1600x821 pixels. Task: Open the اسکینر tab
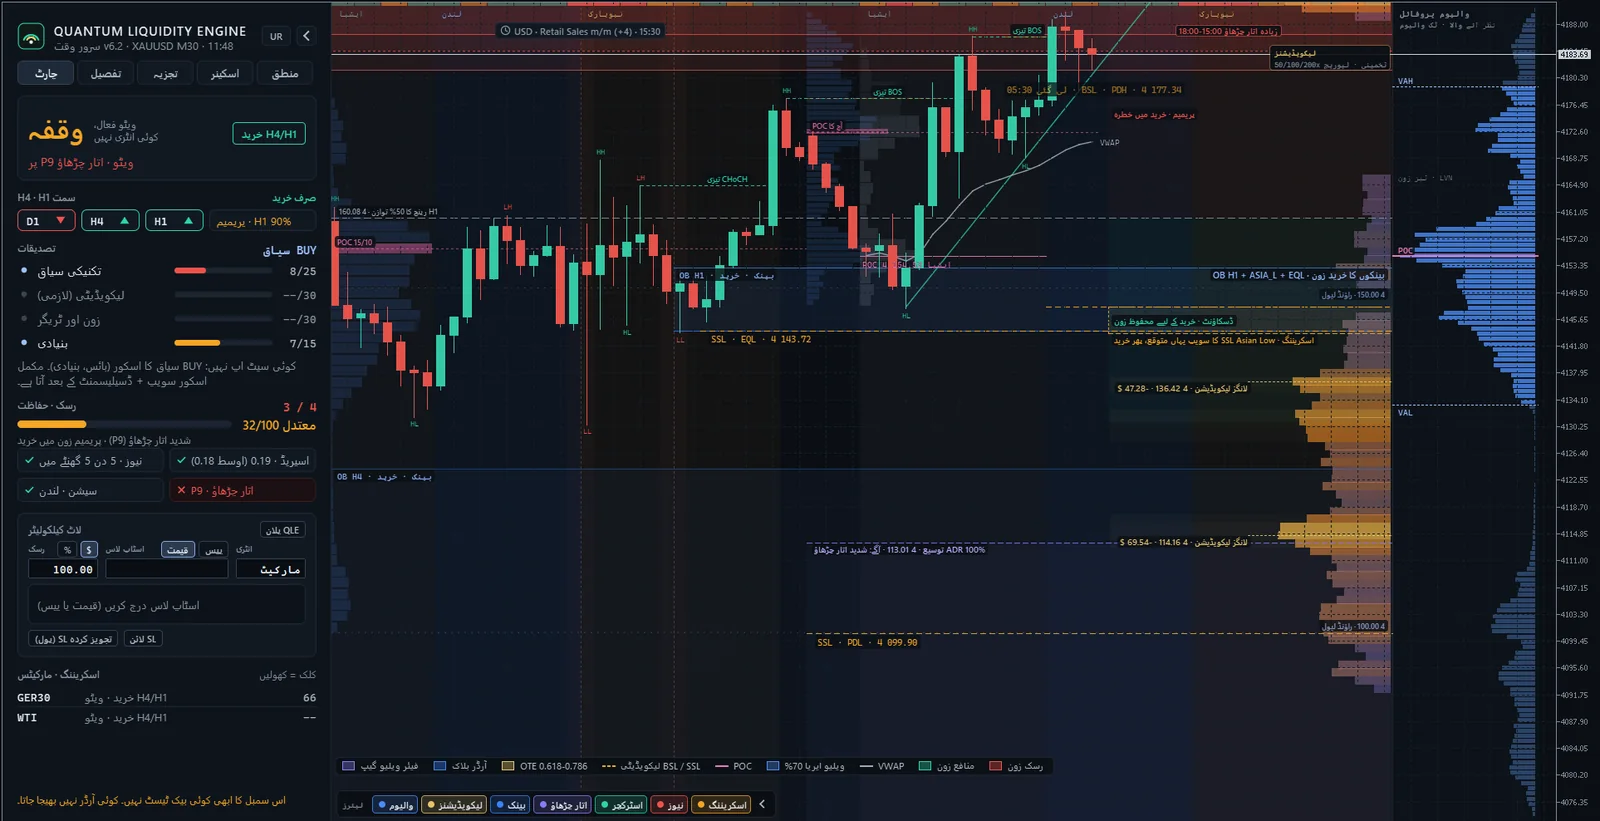point(225,73)
